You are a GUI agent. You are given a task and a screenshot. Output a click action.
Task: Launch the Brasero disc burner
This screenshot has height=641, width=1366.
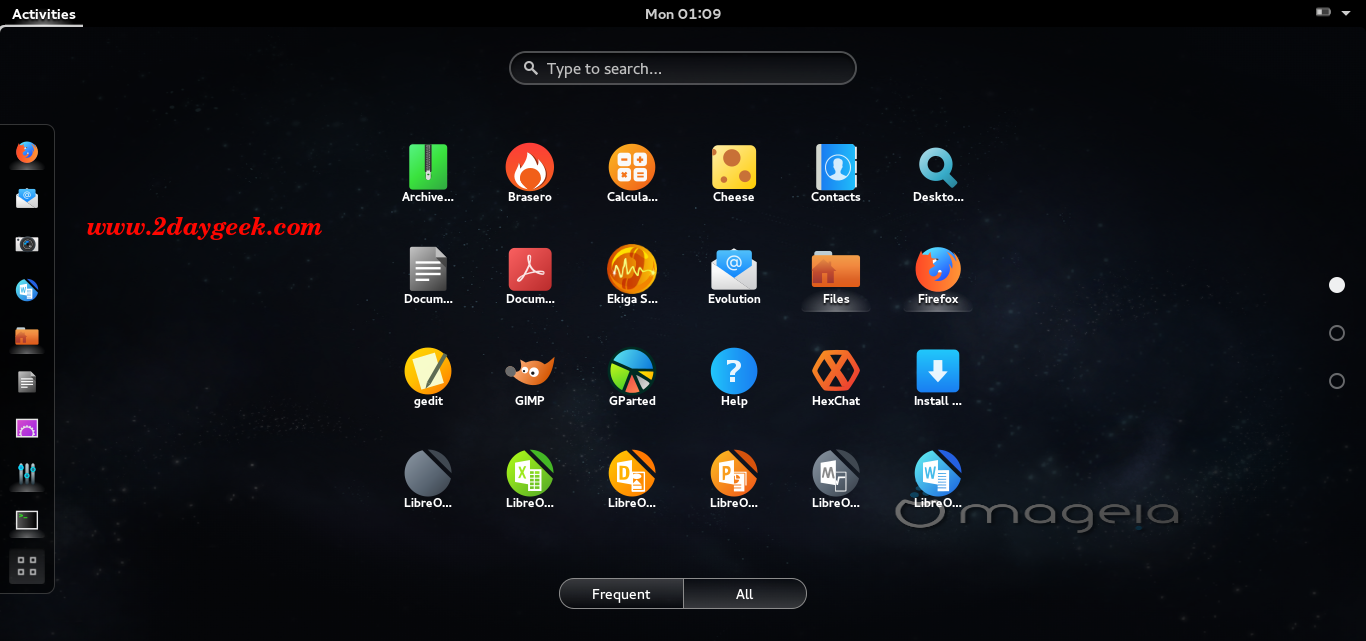530,167
